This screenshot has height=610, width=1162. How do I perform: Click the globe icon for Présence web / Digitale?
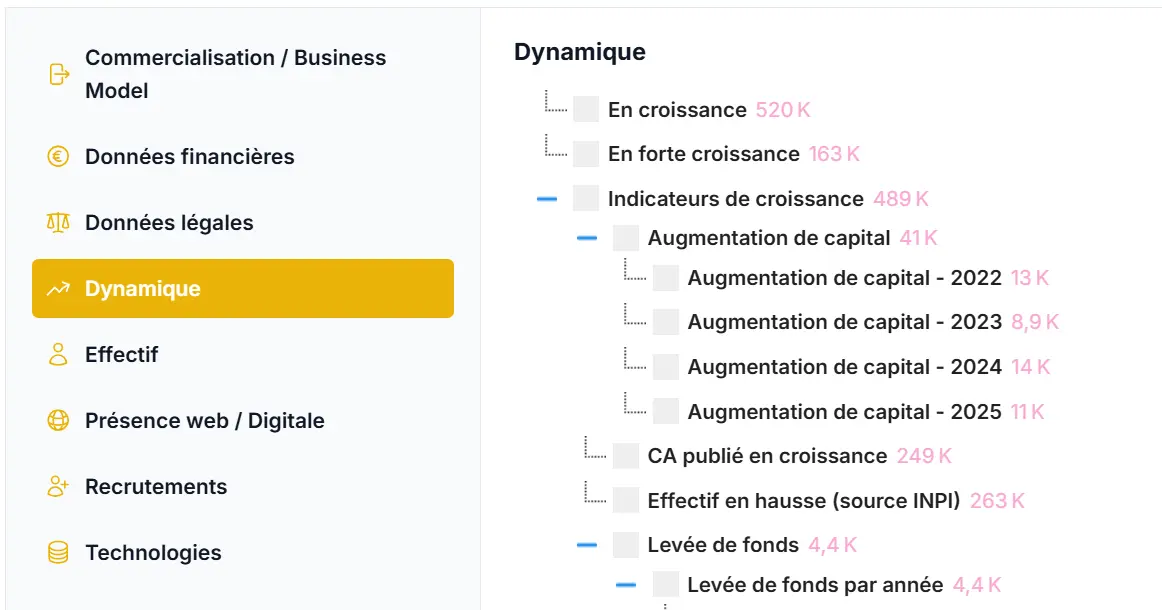[57, 421]
